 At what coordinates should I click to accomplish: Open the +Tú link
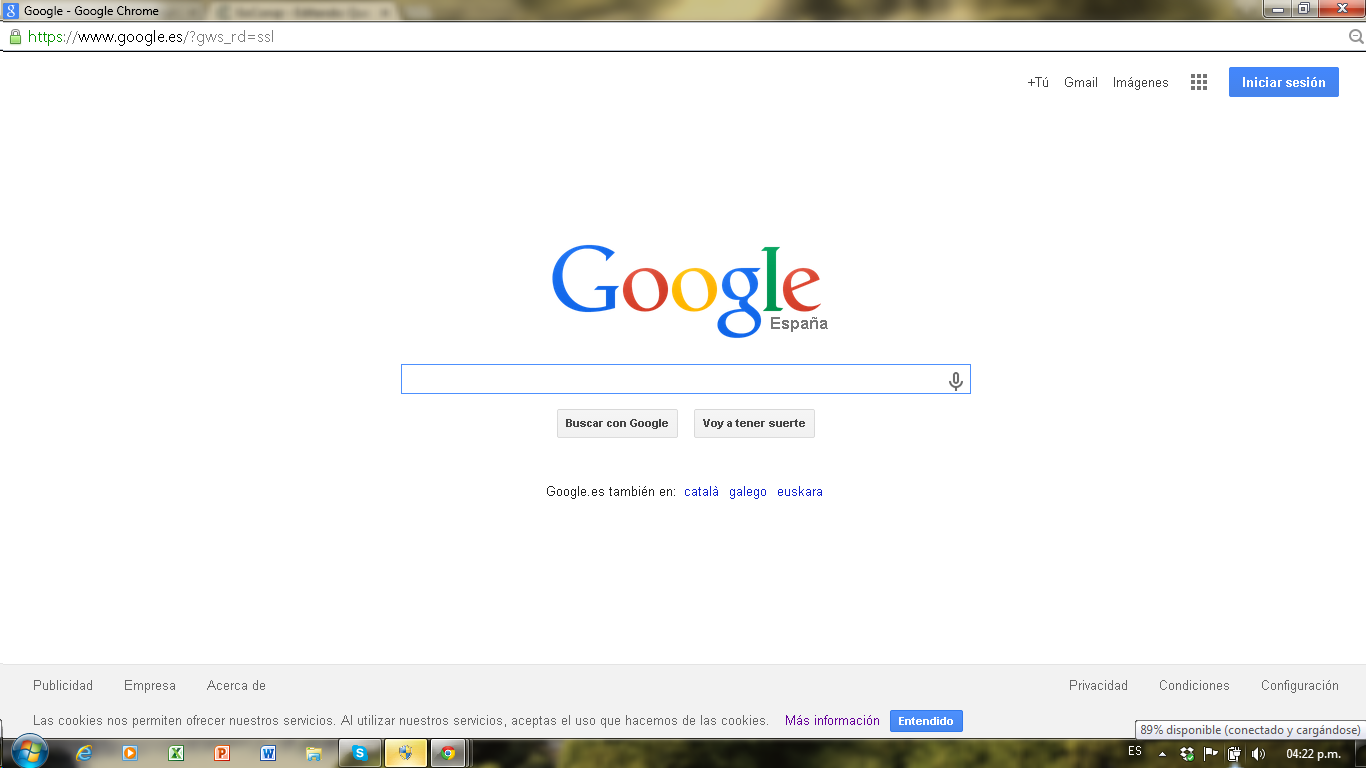1038,83
